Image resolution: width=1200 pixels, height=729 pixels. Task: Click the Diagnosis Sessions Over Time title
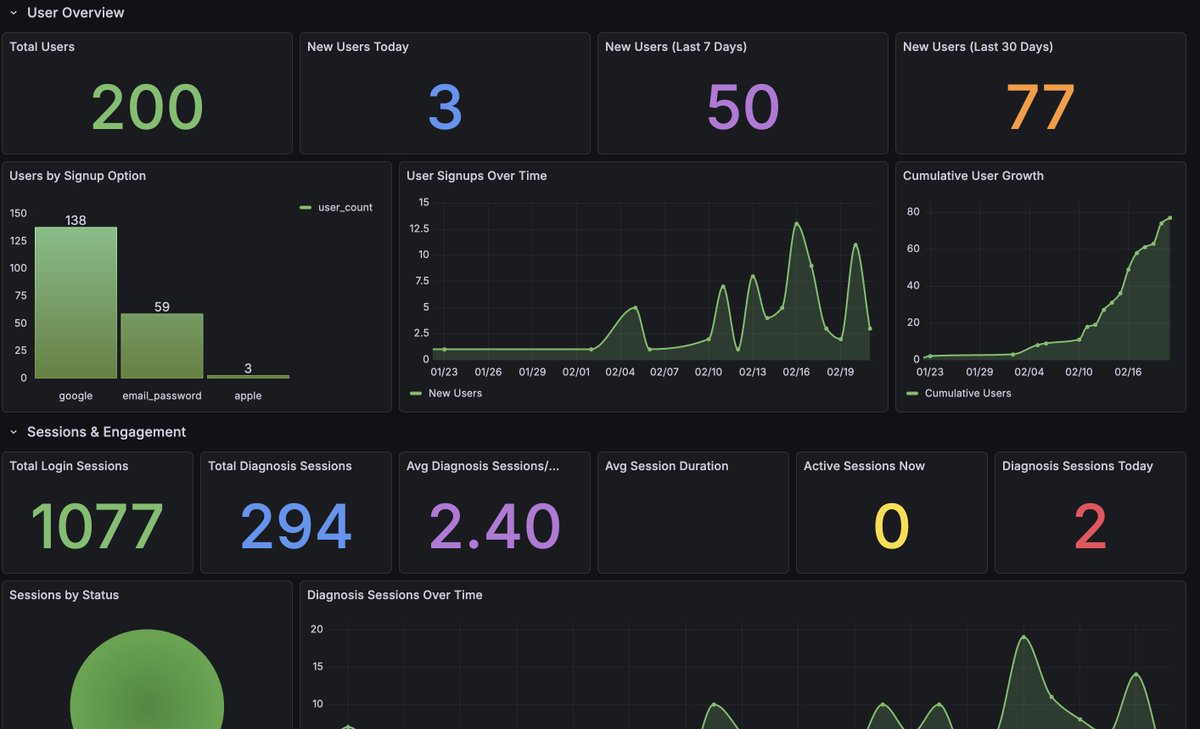click(x=395, y=595)
